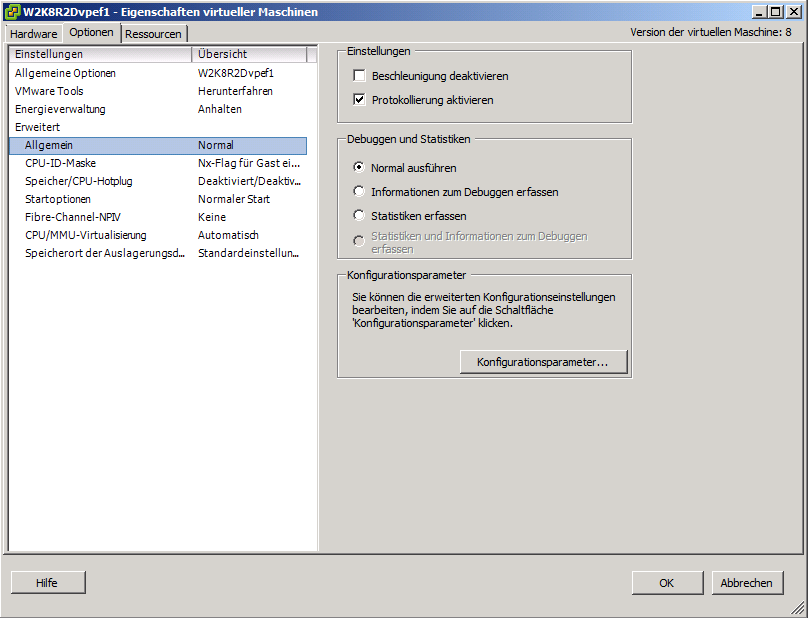Minimize the properties window
Image resolution: width=808 pixels, height=618 pixels.
click(x=760, y=11)
